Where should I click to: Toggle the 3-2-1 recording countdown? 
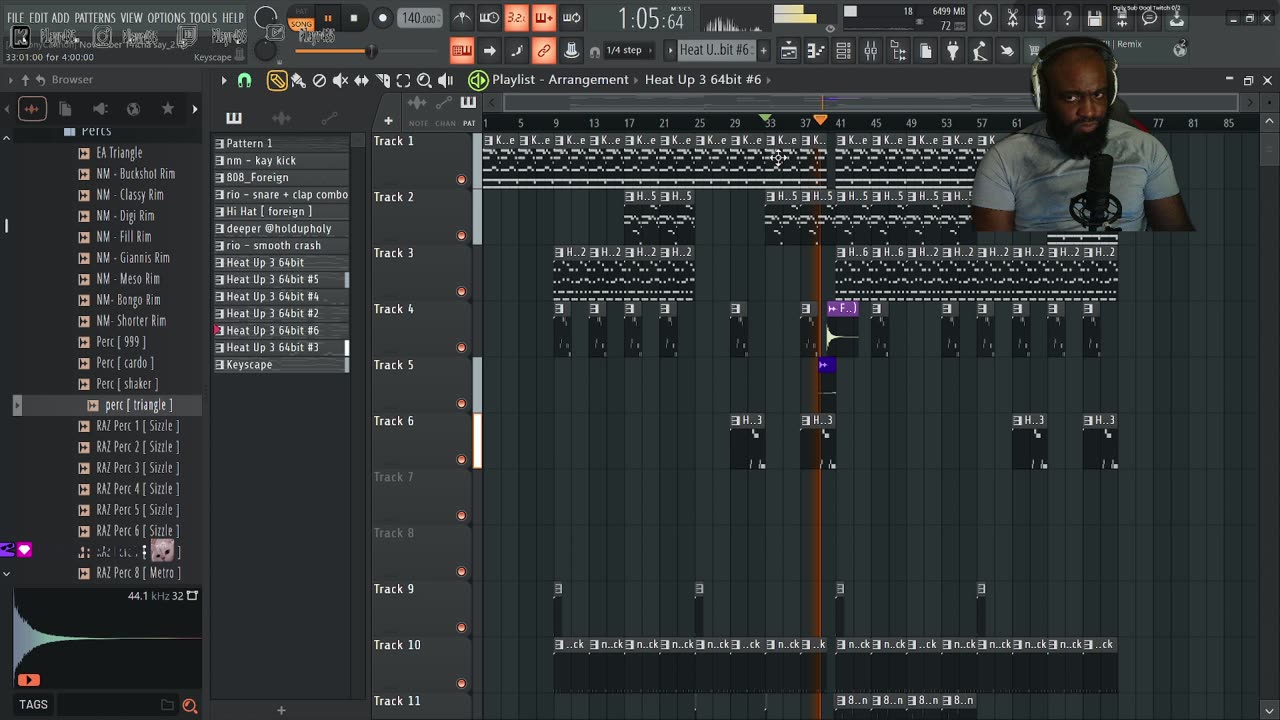coord(516,18)
